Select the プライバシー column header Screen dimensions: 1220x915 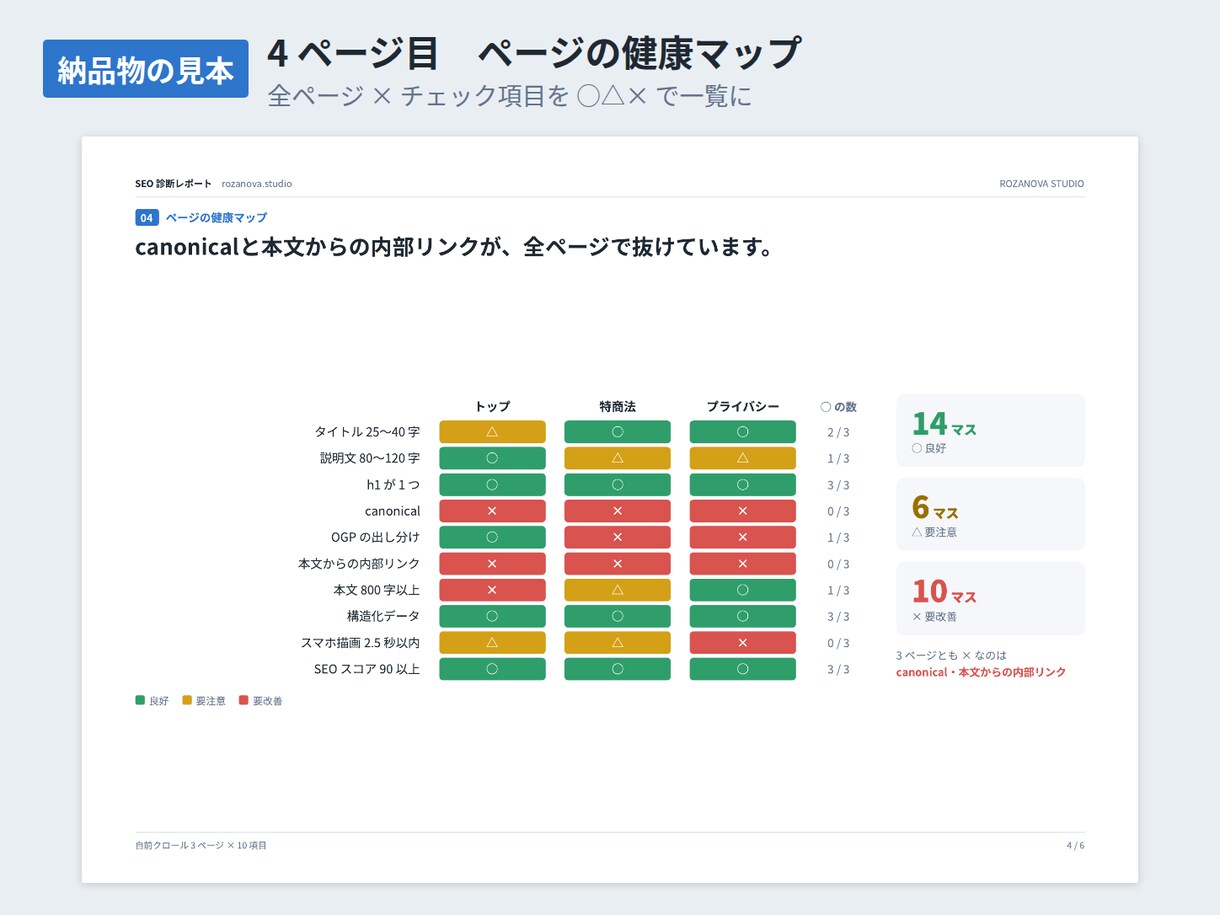(742, 407)
